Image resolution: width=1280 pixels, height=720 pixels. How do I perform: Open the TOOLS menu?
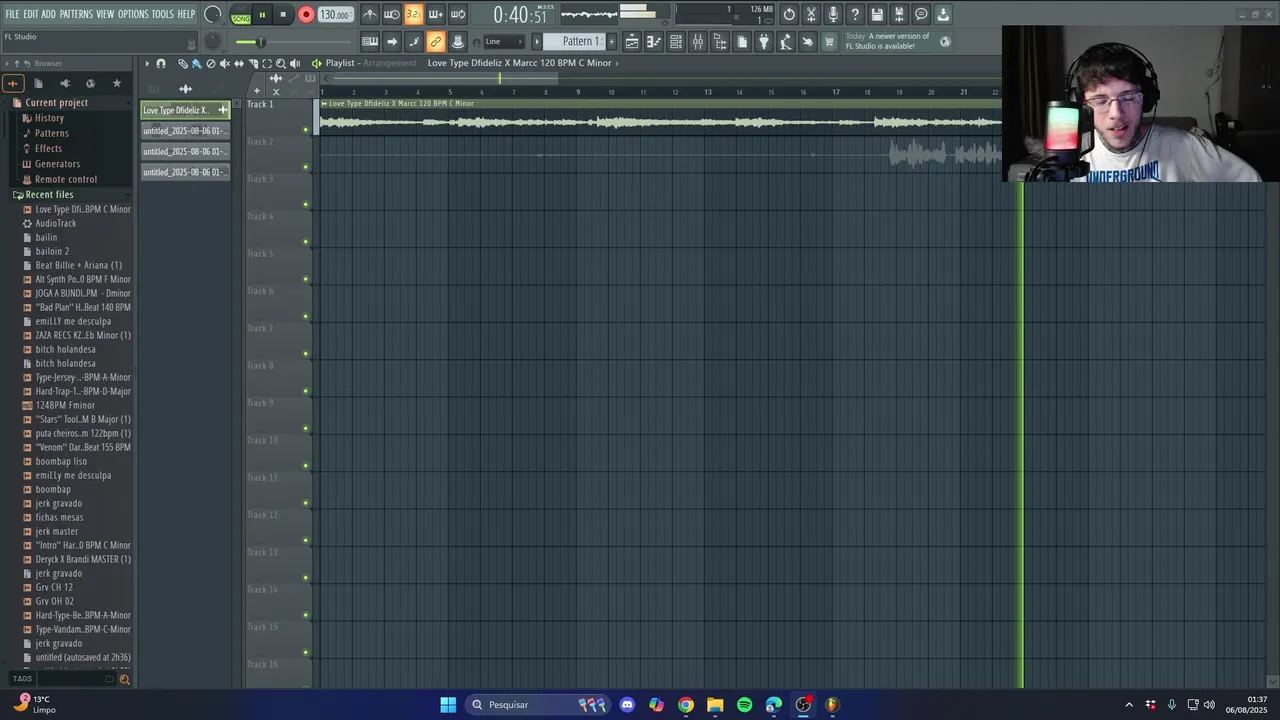coord(162,14)
